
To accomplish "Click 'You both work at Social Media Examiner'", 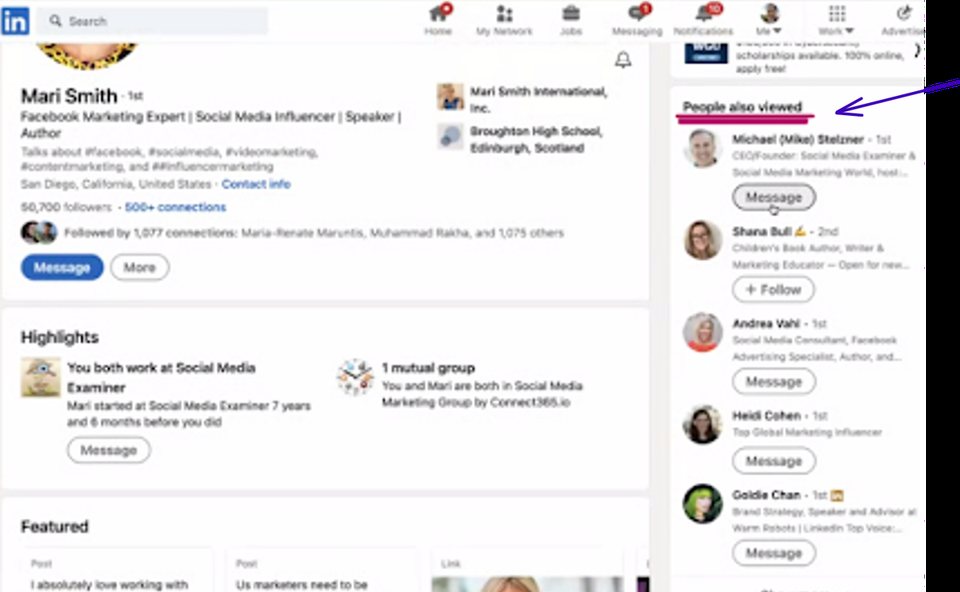I will [161, 378].
